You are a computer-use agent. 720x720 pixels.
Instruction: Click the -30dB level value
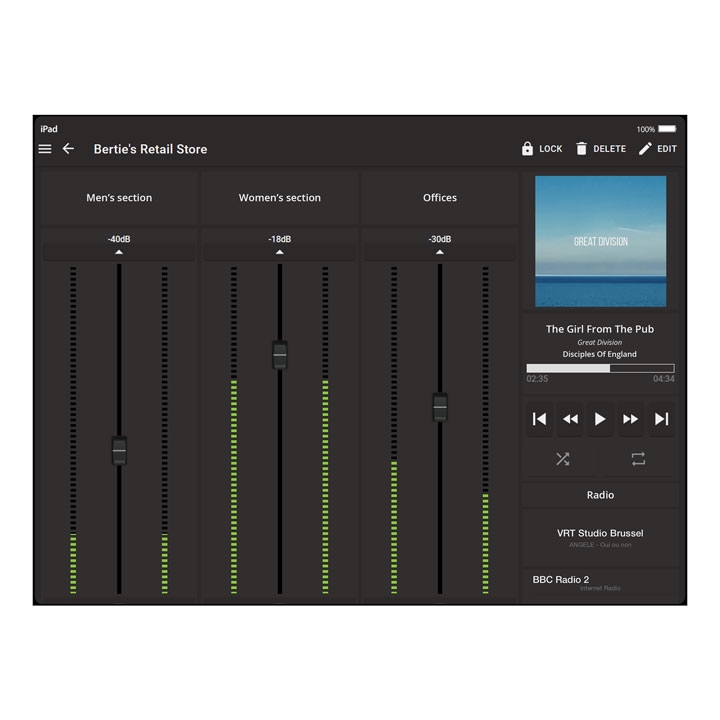tap(440, 239)
